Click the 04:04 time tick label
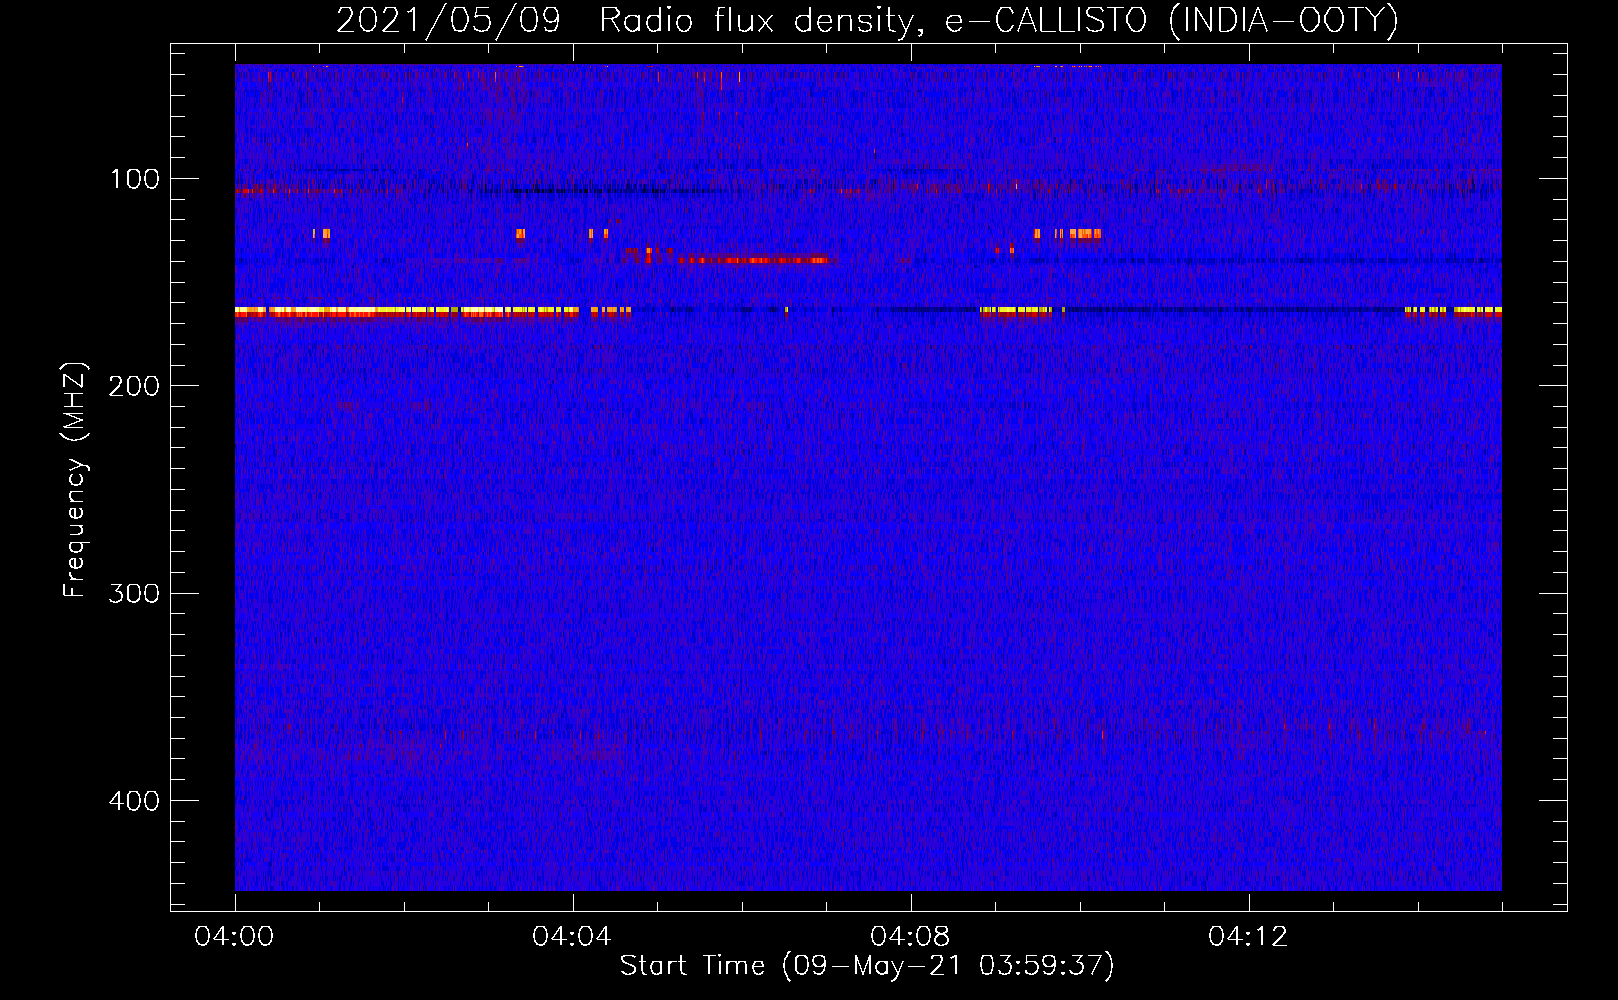The height and width of the screenshot is (1000, 1618). click(572, 937)
